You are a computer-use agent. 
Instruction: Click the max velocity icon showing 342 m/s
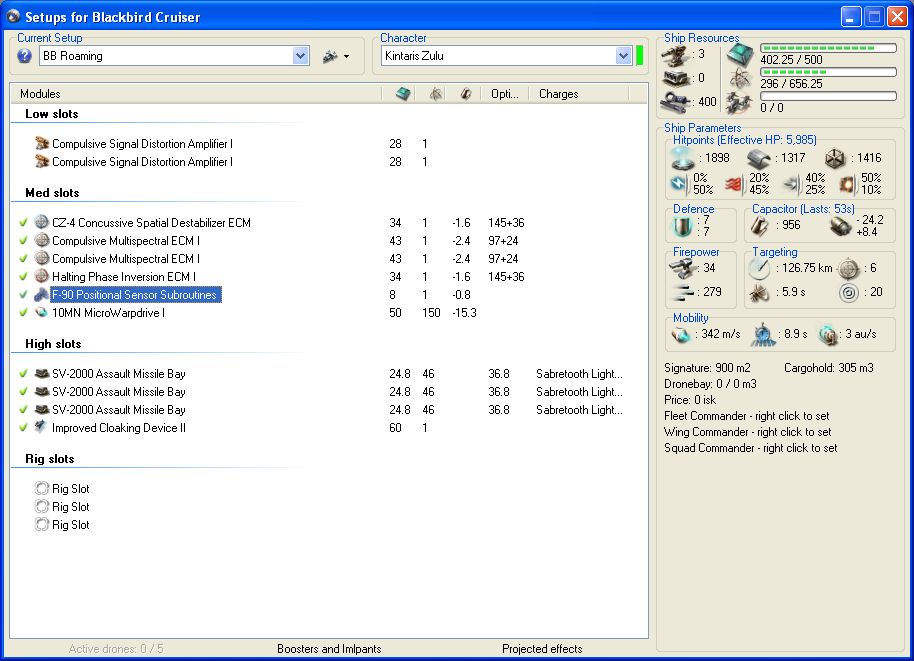click(x=681, y=335)
